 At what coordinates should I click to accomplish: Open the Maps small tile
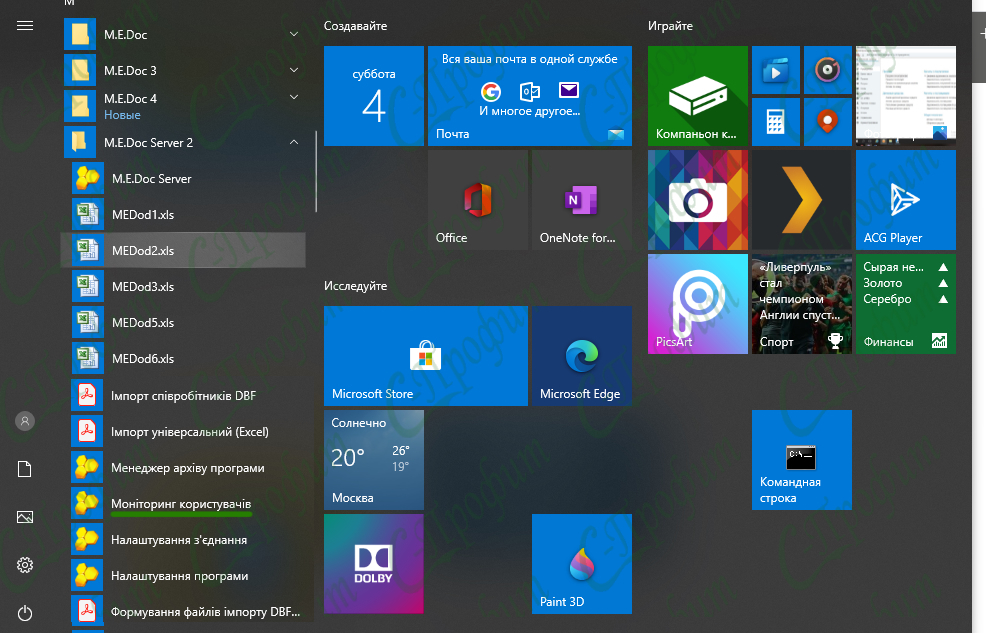tap(828, 122)
